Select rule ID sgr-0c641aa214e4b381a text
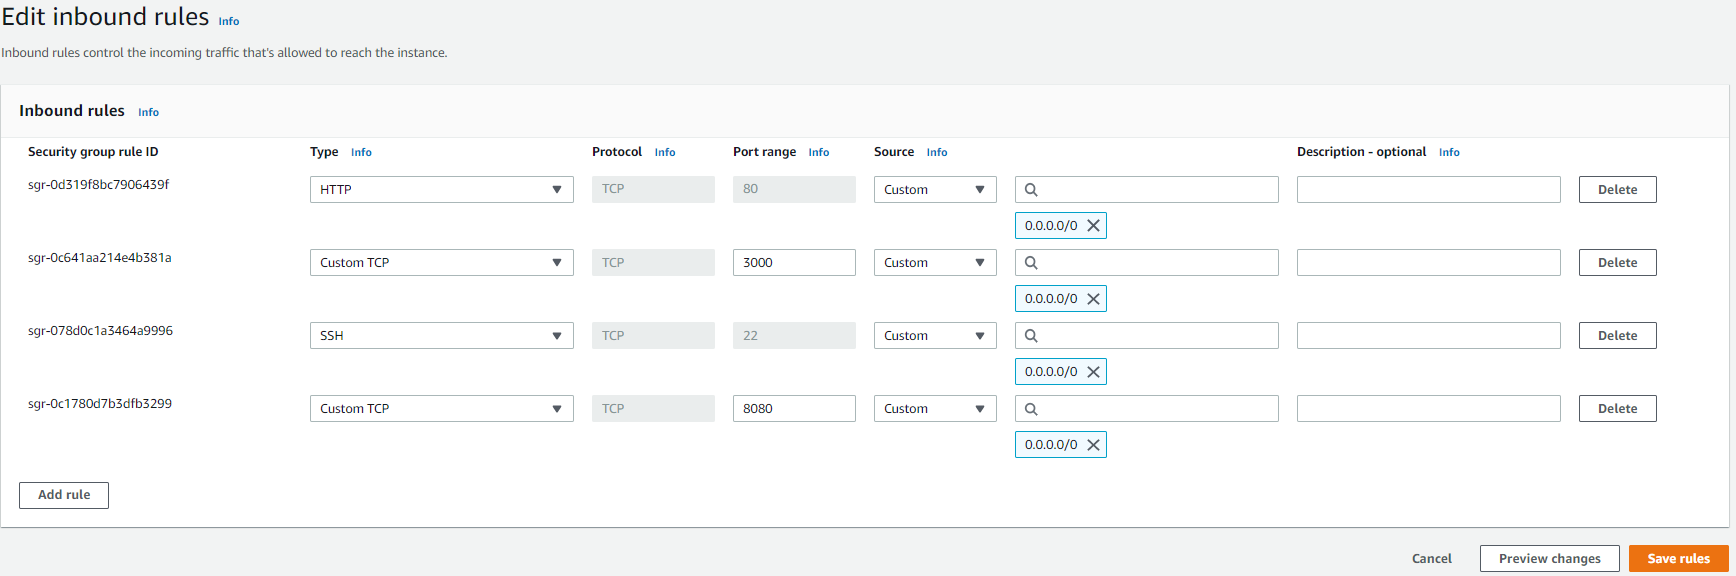 click(100, 258)
